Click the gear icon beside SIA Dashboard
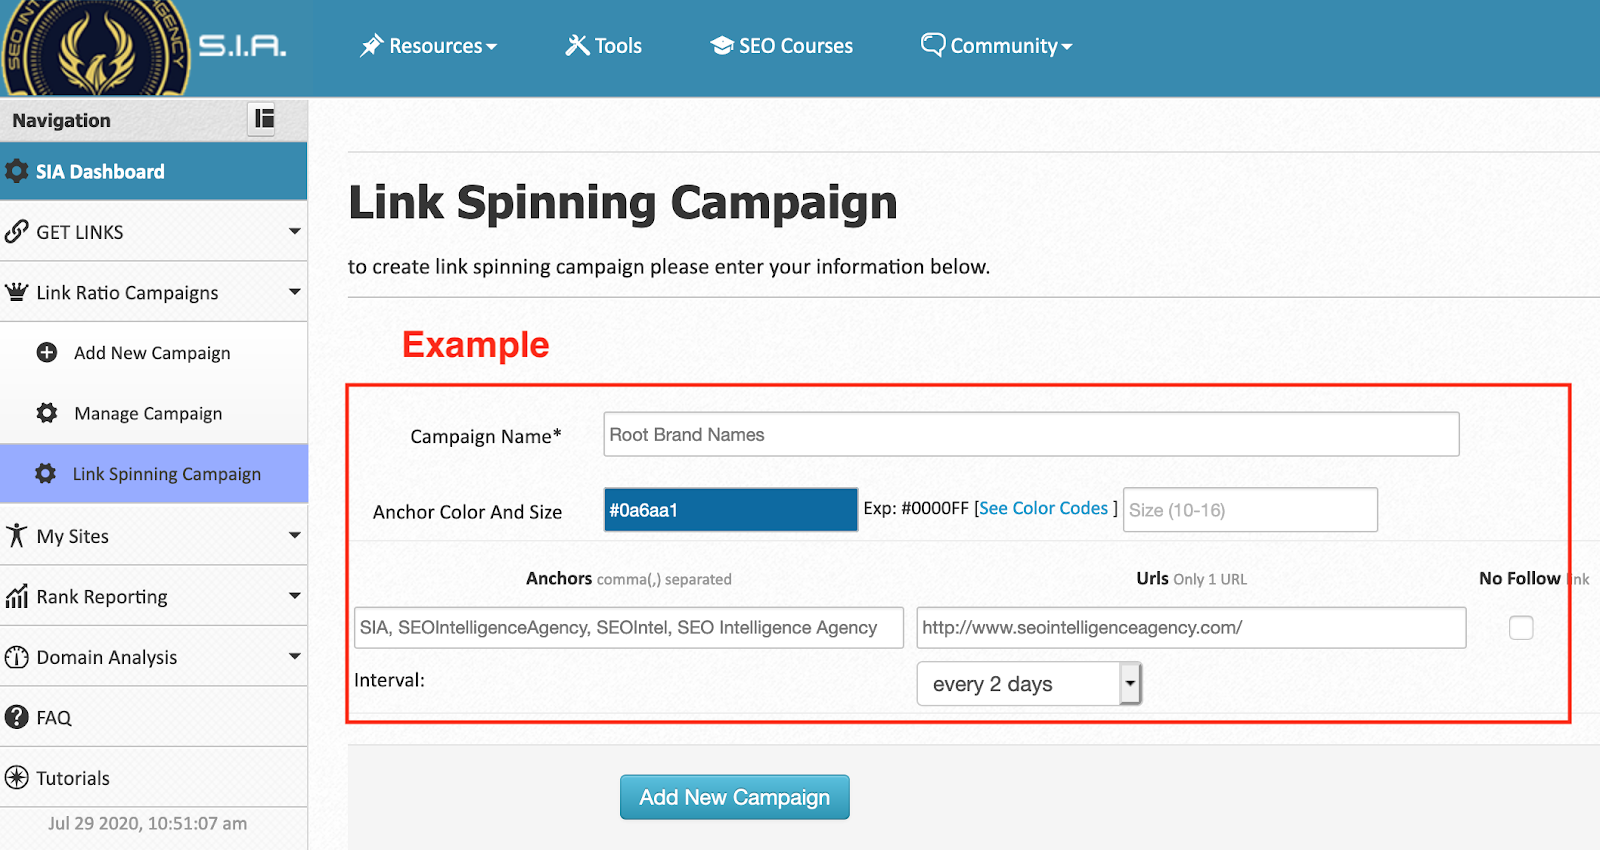 [x=17, y=171]
